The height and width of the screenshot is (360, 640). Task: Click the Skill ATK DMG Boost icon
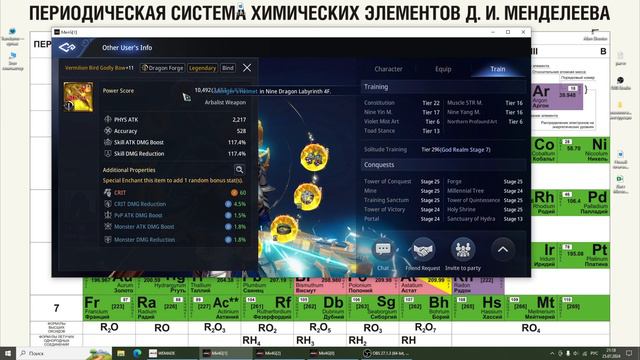[x=108, y=142]
